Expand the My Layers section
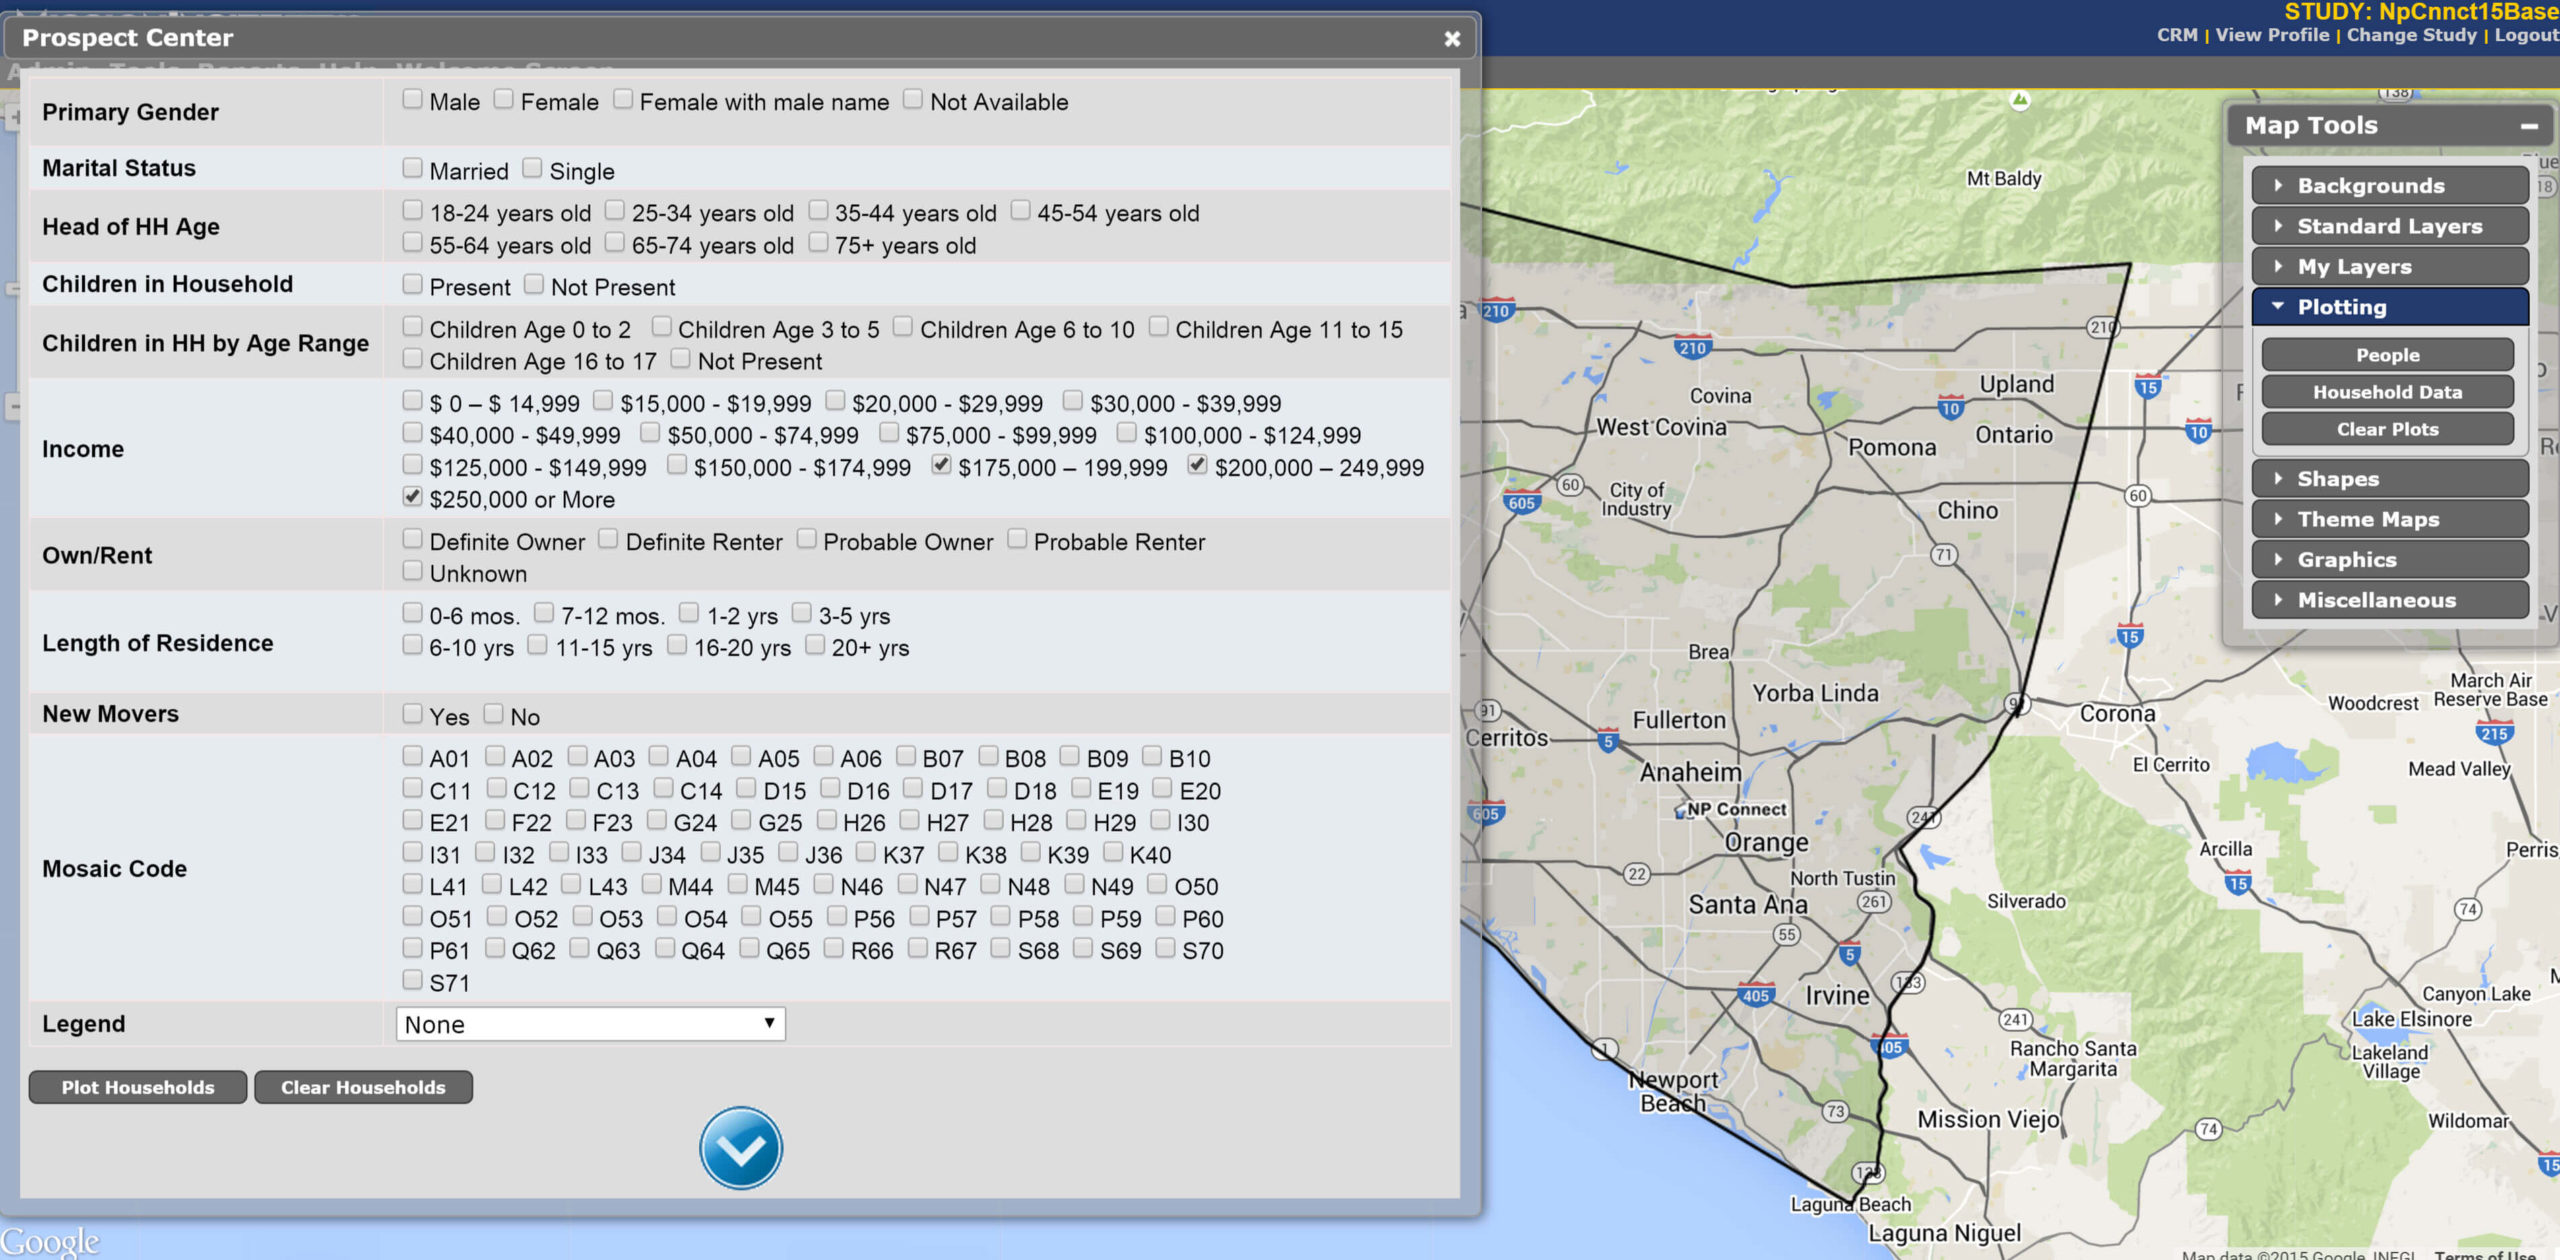Viewport: 2560px width, 1260px height. click(x=2389, y=267)
